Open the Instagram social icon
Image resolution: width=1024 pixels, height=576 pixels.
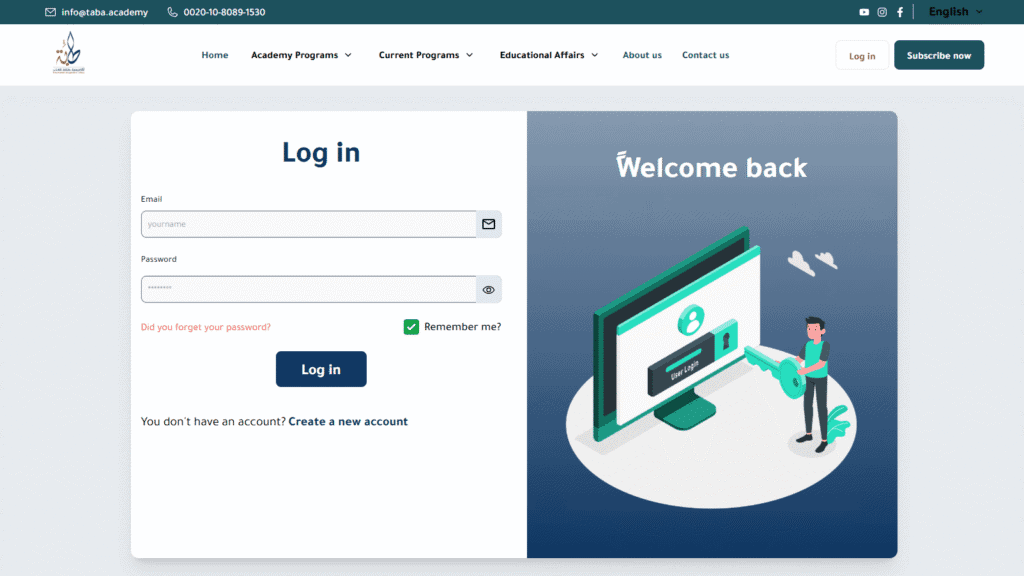coord(882,12)
